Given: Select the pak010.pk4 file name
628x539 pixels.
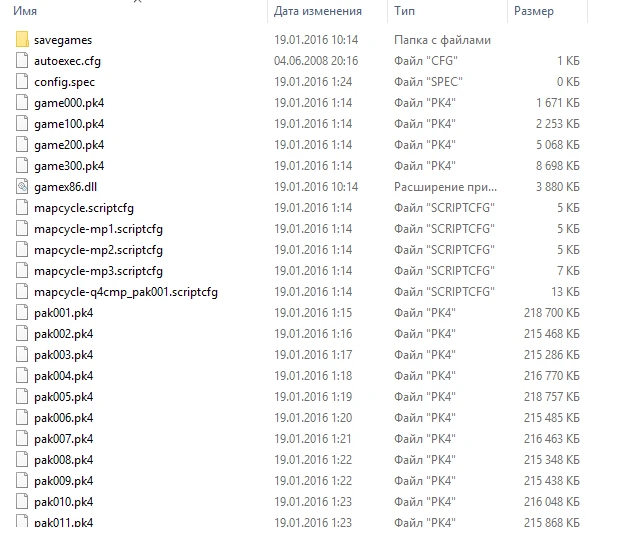Looking at the screenshot, I should tap(63, 502).
